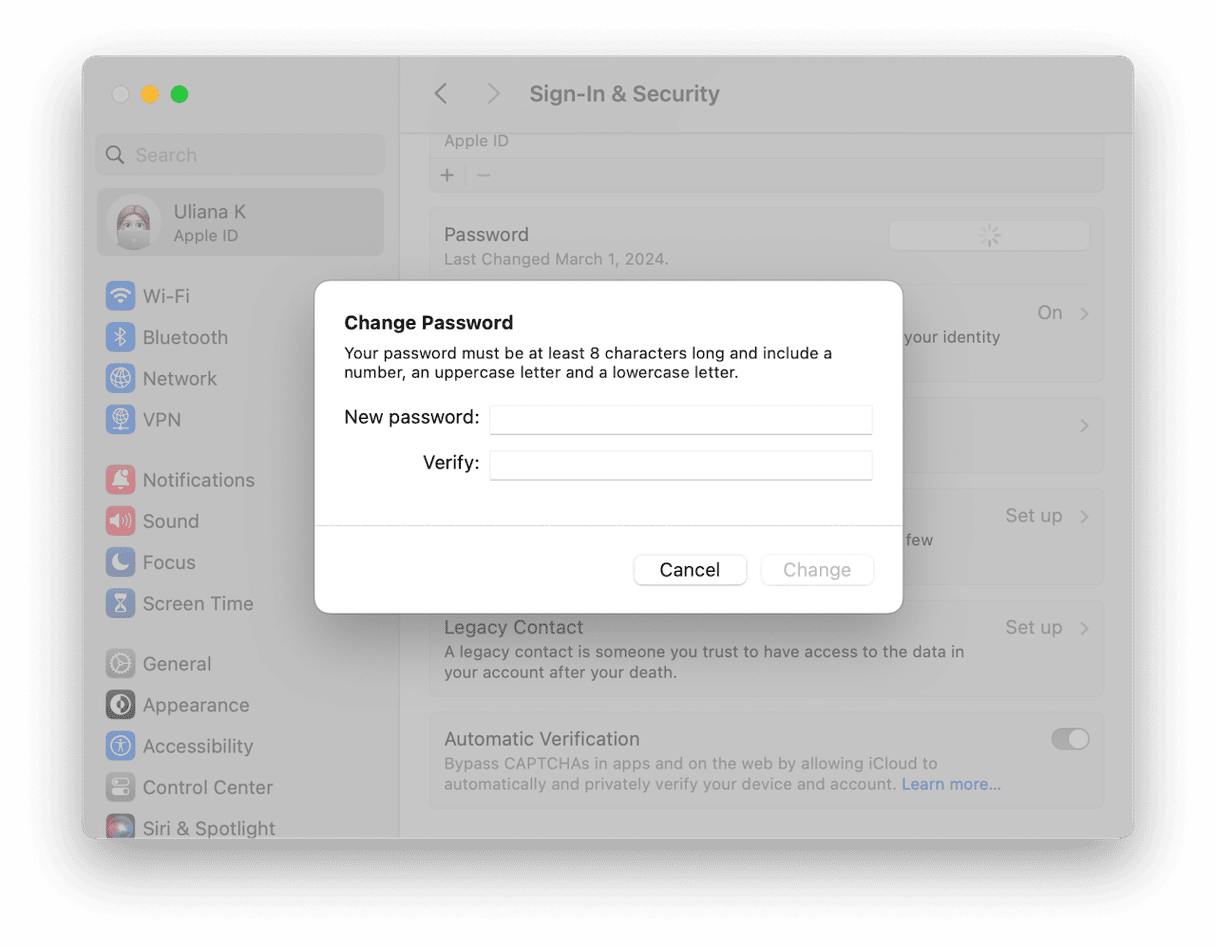Screen dimensions: 1216x947
Task: Open two-factor authentication via the On chevron
Action: pyautogui.click(x=1084, y=312)
